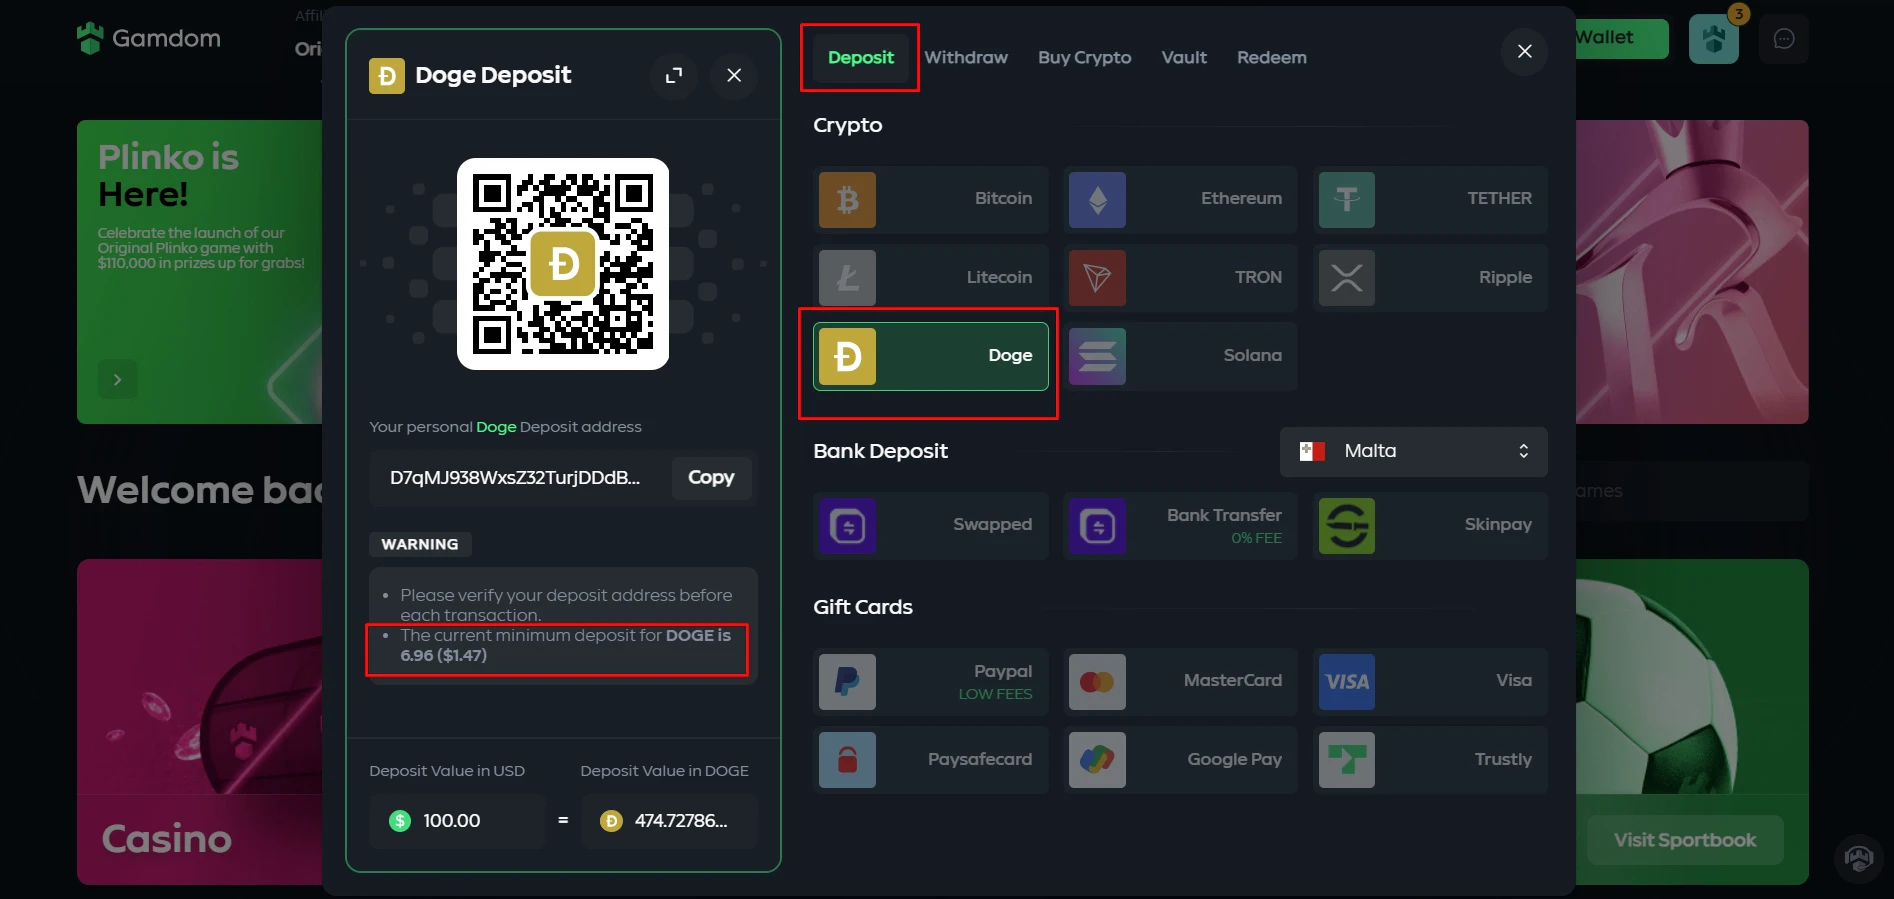1894x899 pixels.
Task: Expand the Doge Deposit panel
Action: [x=674, y=75]
